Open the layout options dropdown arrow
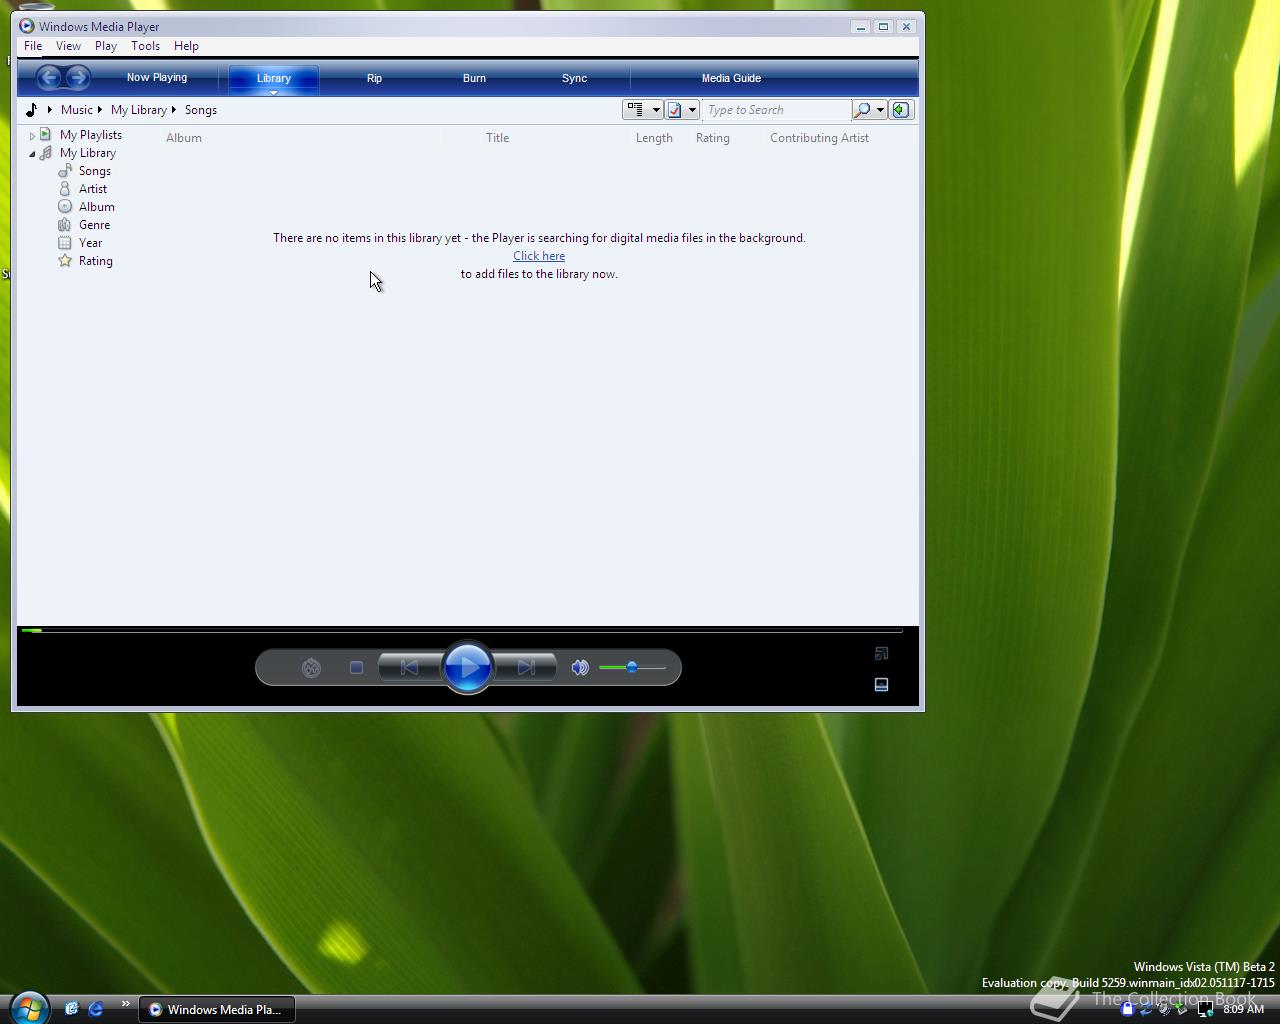 pyautogui.click(x=656, y=110)
